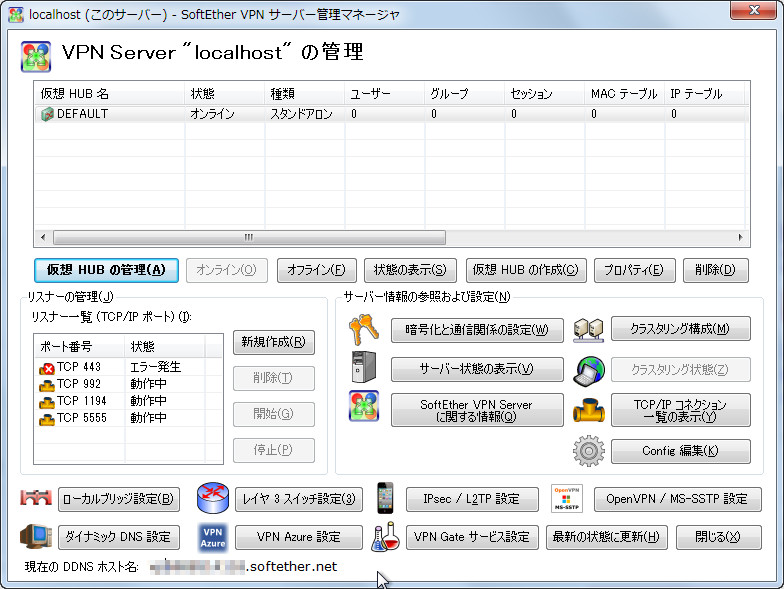Click the keys icon for encryption settings
This screenshot has height=589, width=784.
point(364,330)
